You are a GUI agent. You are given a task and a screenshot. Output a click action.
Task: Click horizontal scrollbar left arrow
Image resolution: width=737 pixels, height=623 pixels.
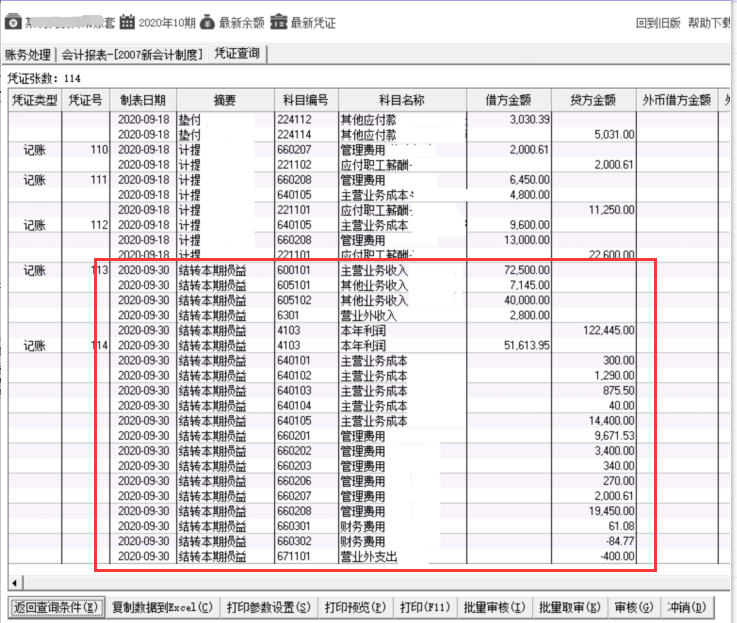(16, 584)
